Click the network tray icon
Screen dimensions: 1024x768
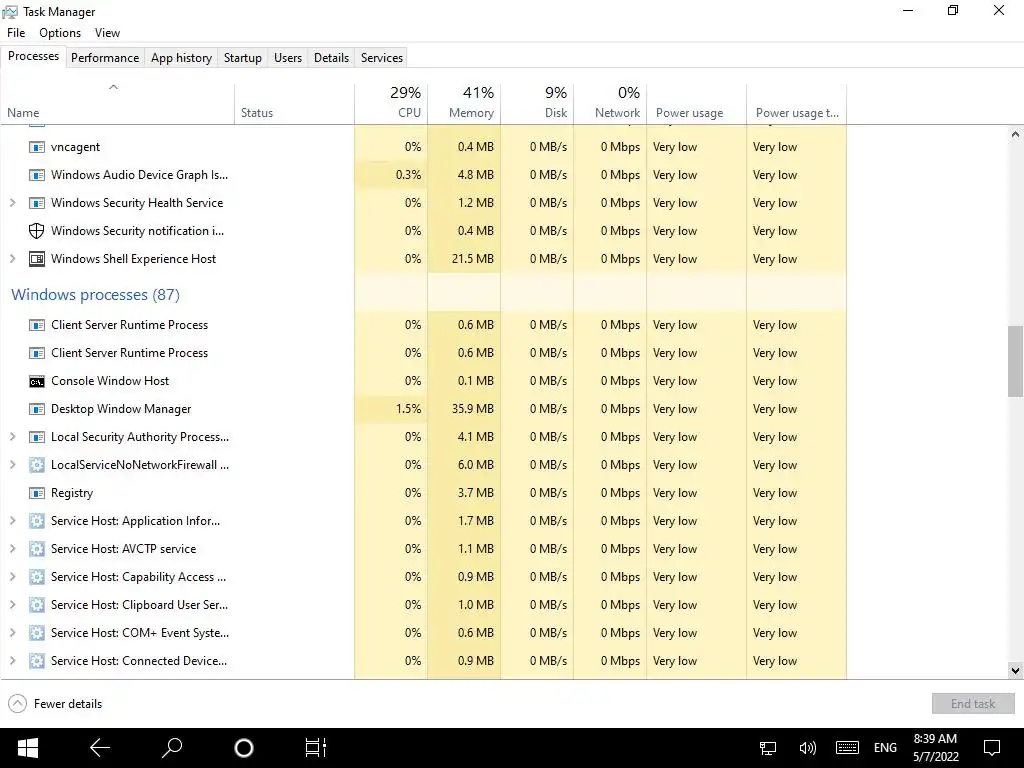[768, 748]
